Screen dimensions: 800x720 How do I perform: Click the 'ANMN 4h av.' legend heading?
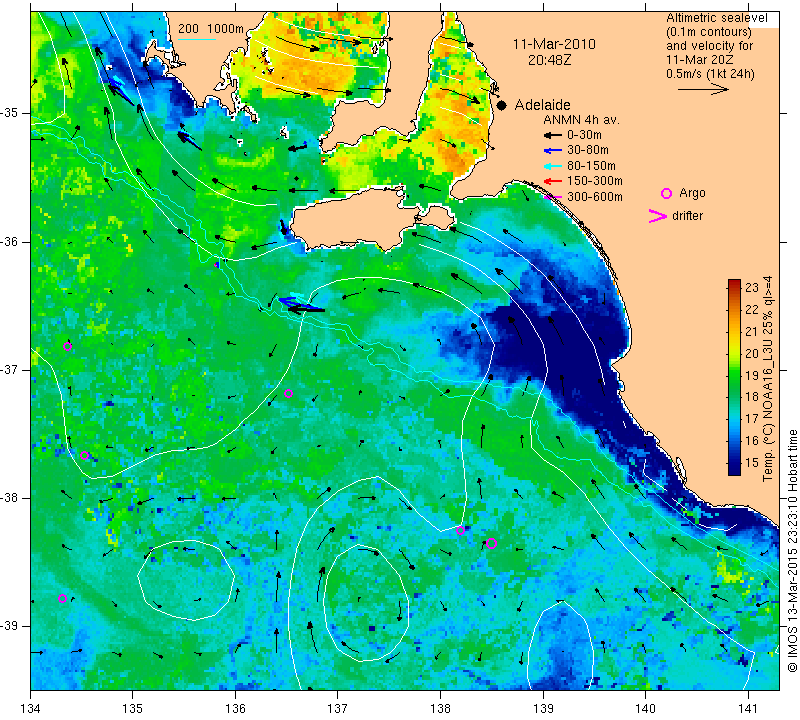tap(581, 120)
